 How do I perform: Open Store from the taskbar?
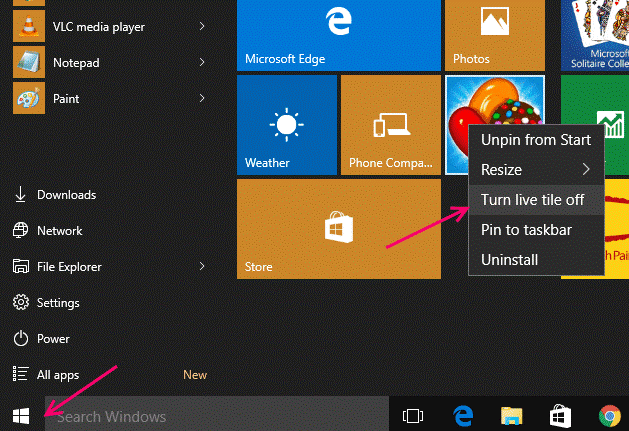[x=560, y=416]
